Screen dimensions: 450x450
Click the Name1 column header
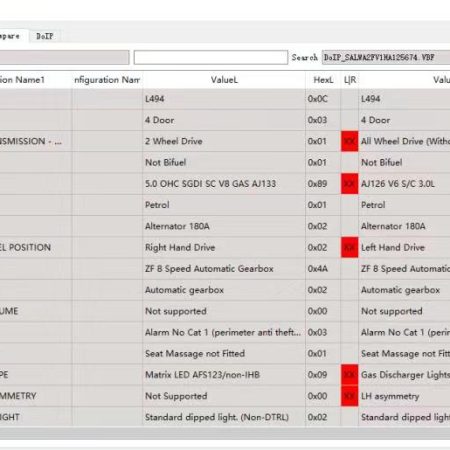tap(36, 80)
